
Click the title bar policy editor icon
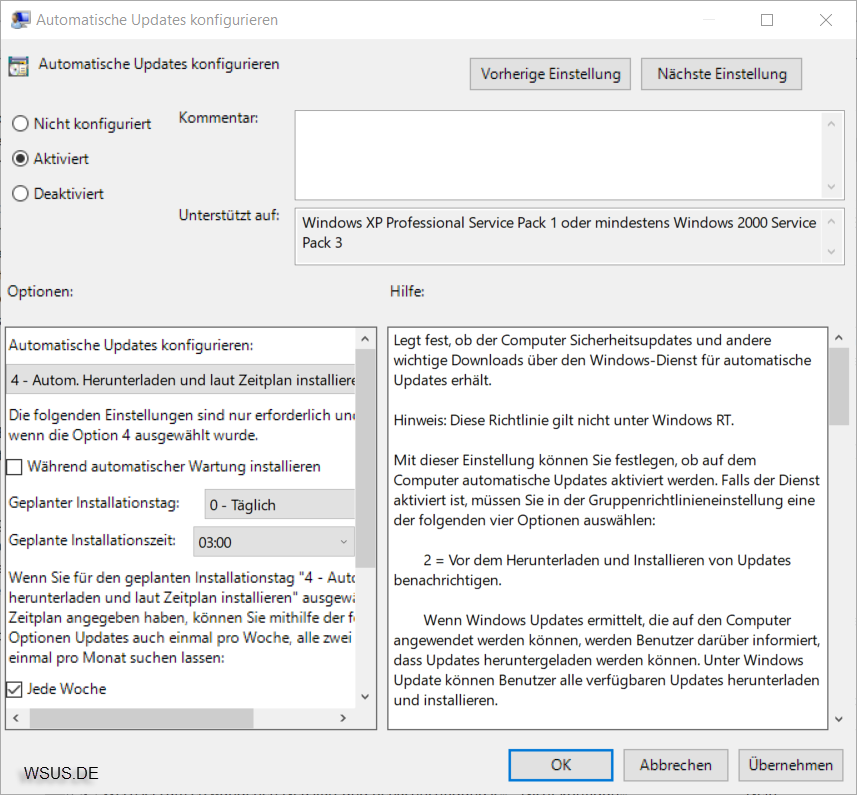(21, 20)
